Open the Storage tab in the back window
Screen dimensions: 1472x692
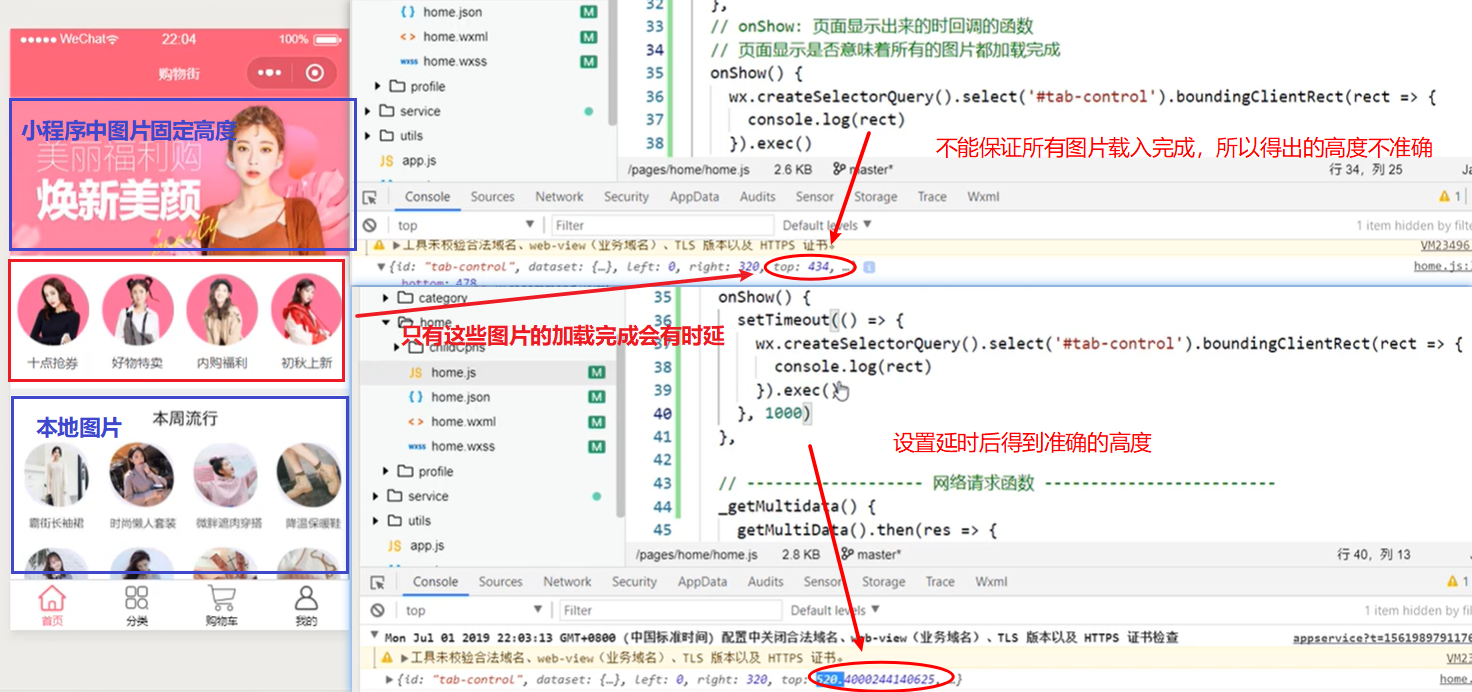875,197
